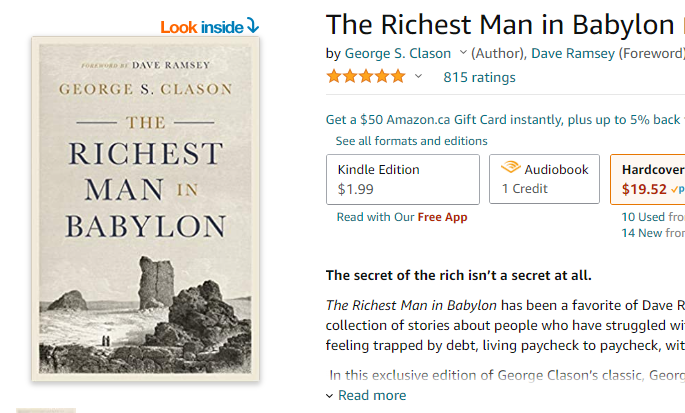Expand the author dropdown next to George S. Clason

(463, 53)
